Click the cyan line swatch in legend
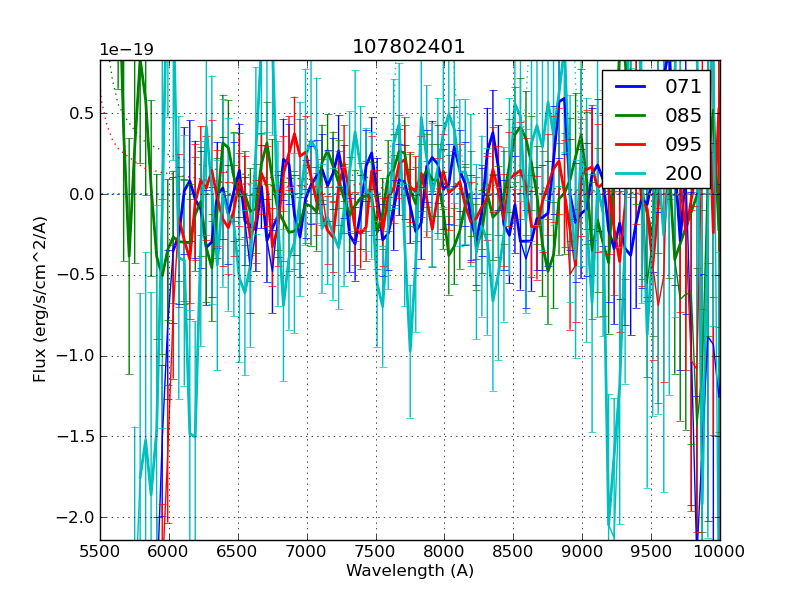 pyautogui.click(x=630, y=173)
